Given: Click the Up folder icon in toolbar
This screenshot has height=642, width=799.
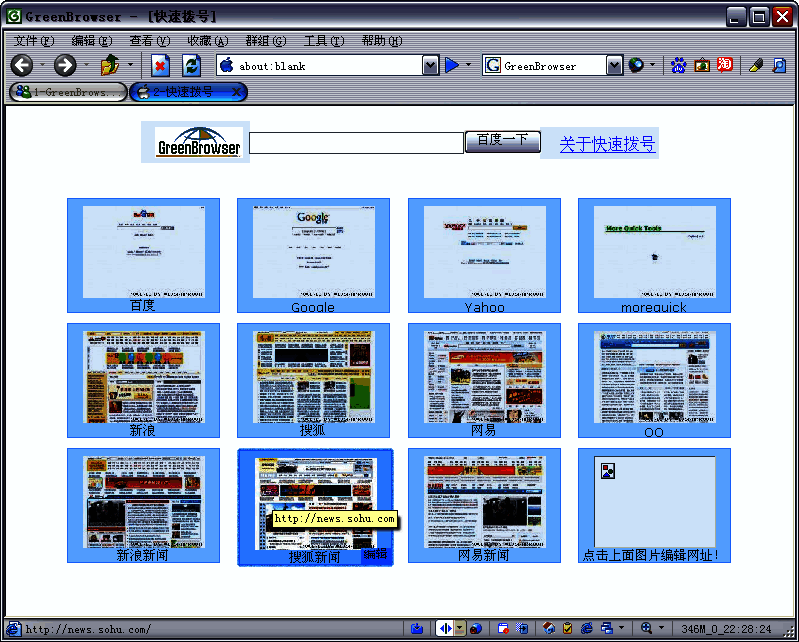Looking at the screenshot, I should point(110,65).
